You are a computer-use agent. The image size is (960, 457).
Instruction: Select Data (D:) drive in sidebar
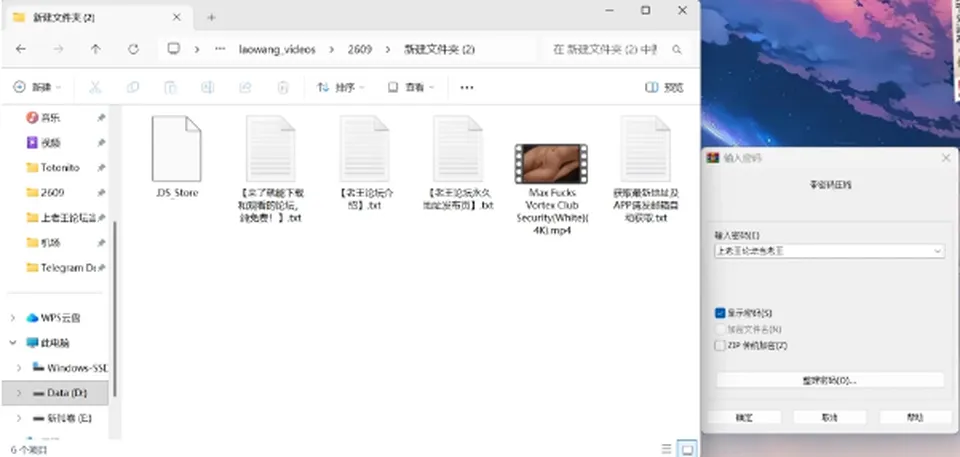pos(55,393)
